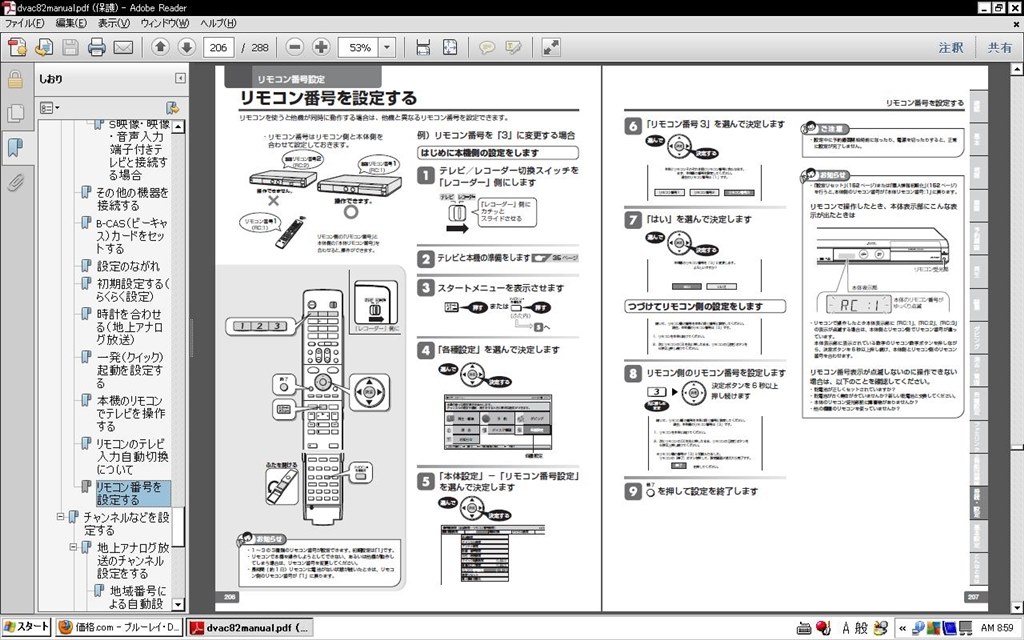The image size is (1024, 640).
Task: Select the highlight text tool
Action: coord(513,47)
